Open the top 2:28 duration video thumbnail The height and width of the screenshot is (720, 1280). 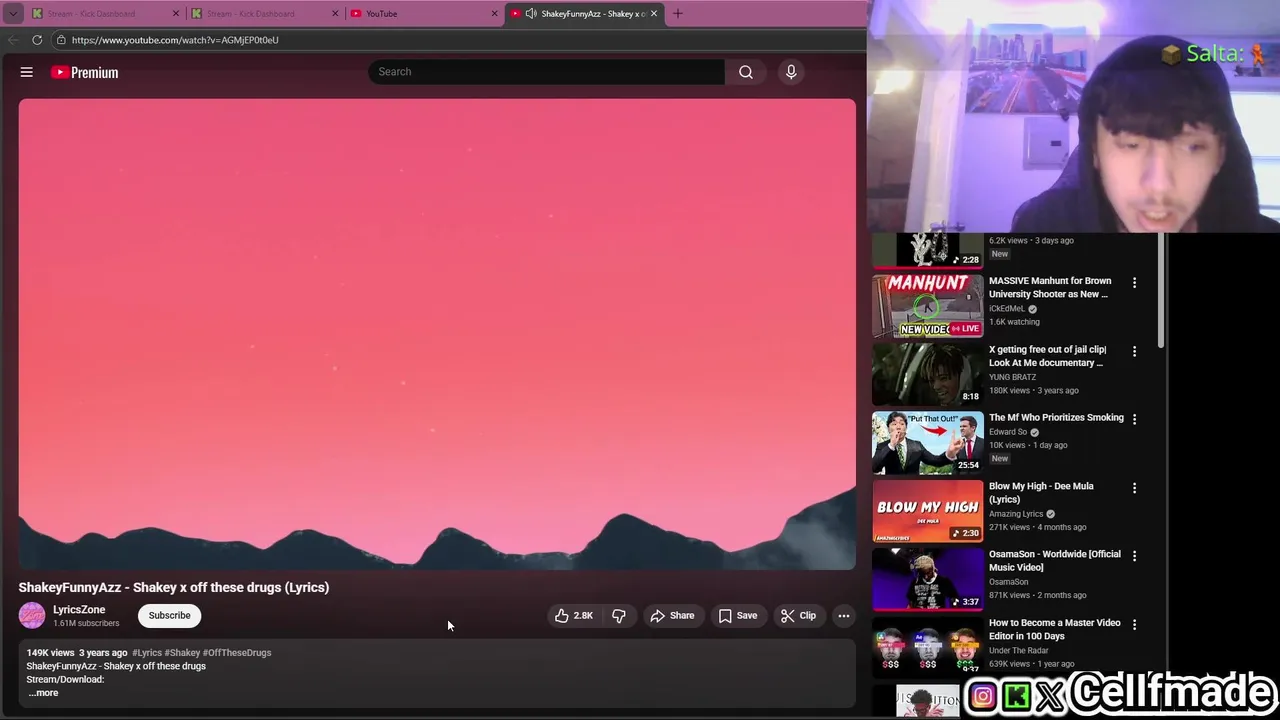(928, 250)
